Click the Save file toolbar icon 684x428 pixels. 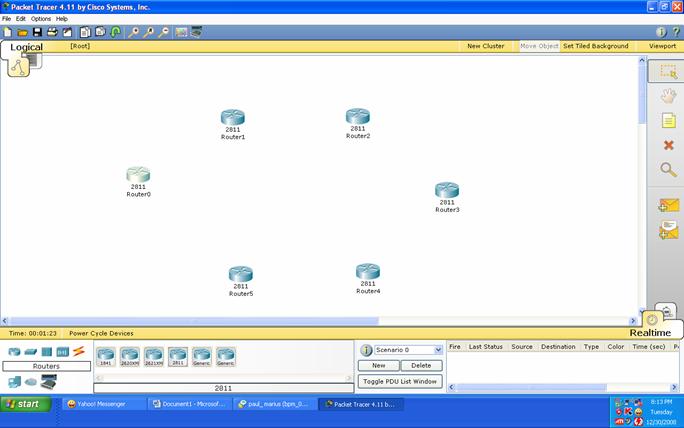(x=37, y=32)
